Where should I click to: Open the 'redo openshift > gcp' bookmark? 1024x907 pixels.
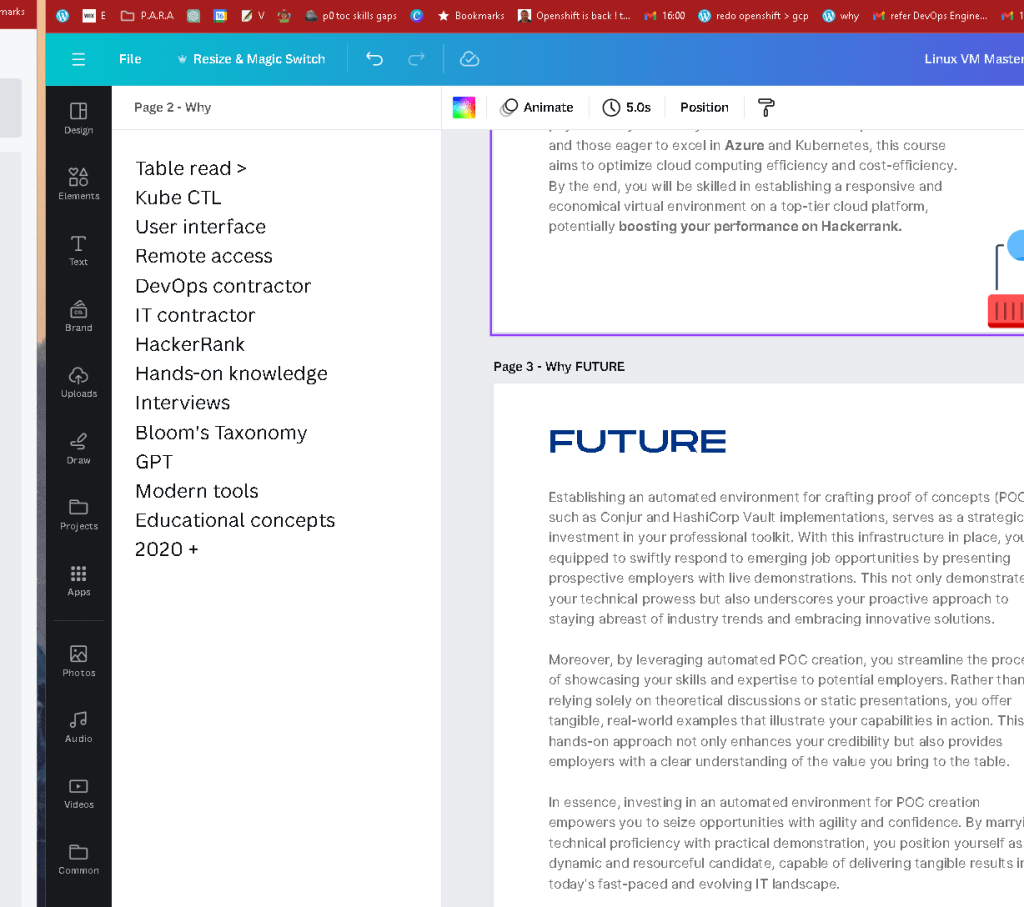[753, 16]
